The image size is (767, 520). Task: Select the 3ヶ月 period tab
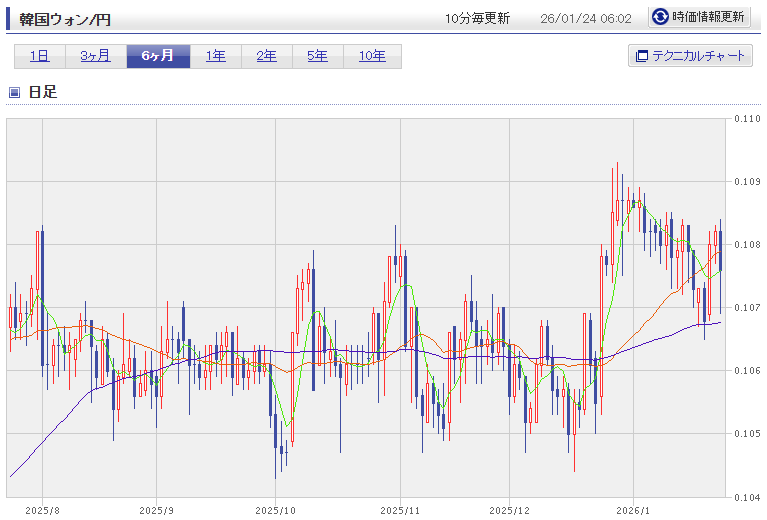coord(95,56)
